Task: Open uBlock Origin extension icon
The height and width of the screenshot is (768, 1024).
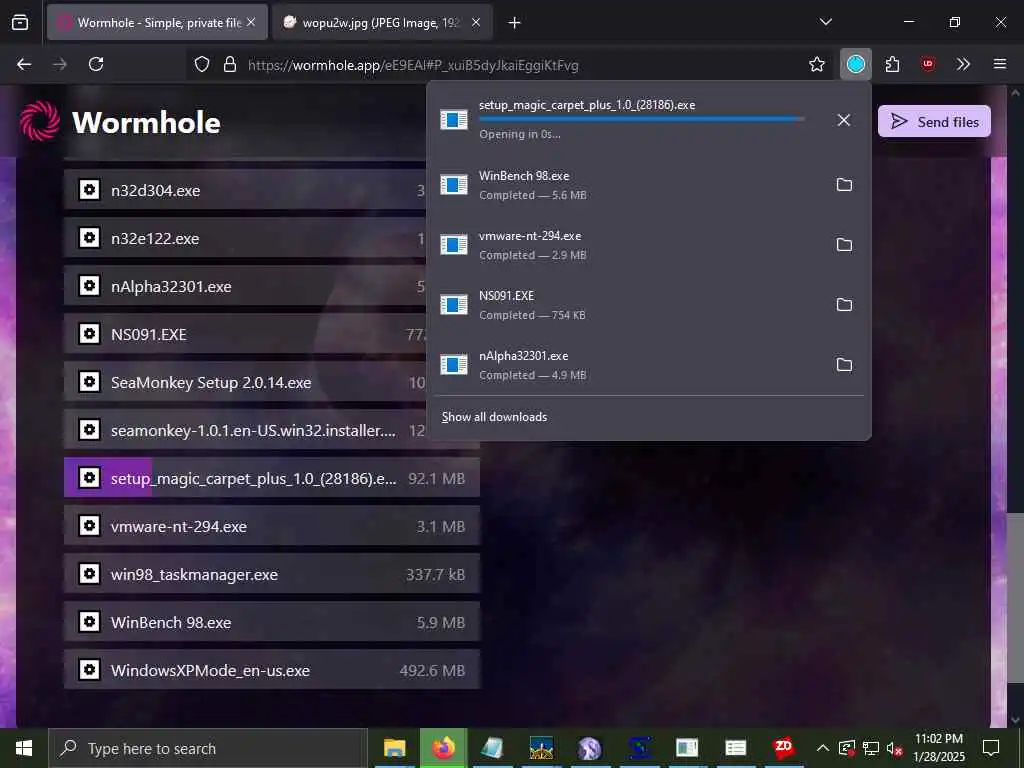Action: pyautogui.click(x=928, y=64)
